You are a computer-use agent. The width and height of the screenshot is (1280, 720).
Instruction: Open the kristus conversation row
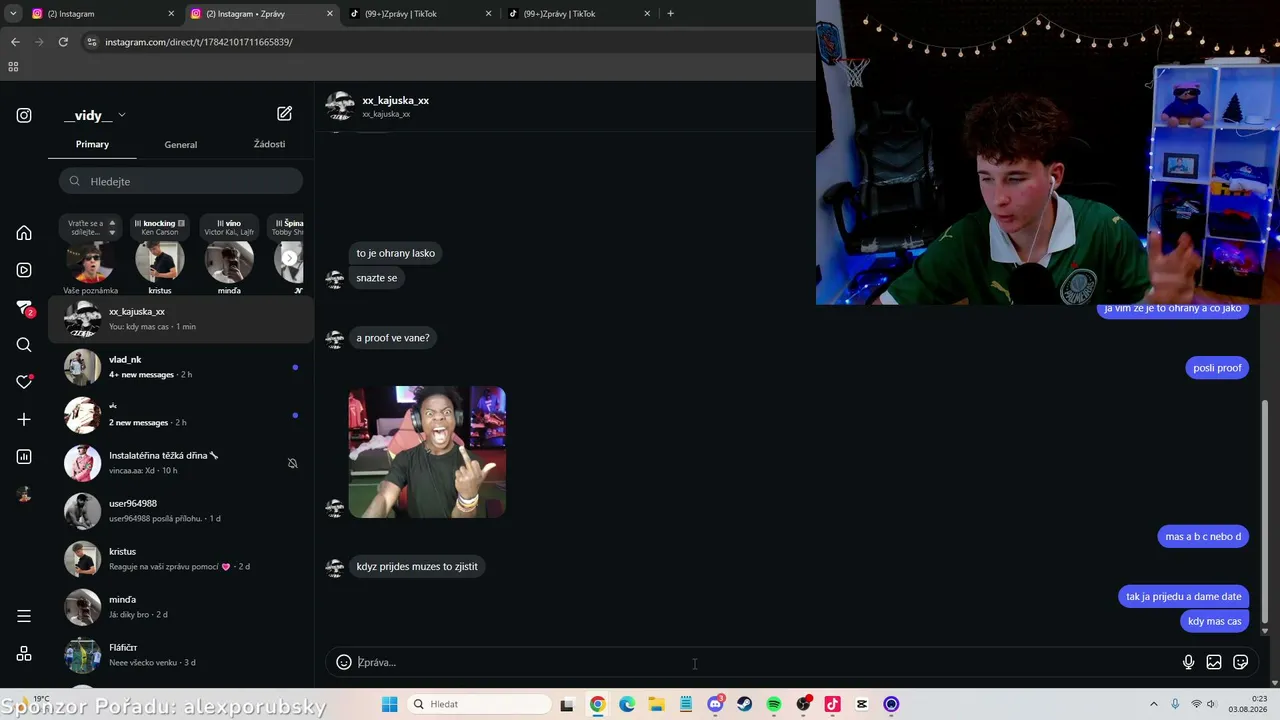click(x=181, y=559)
